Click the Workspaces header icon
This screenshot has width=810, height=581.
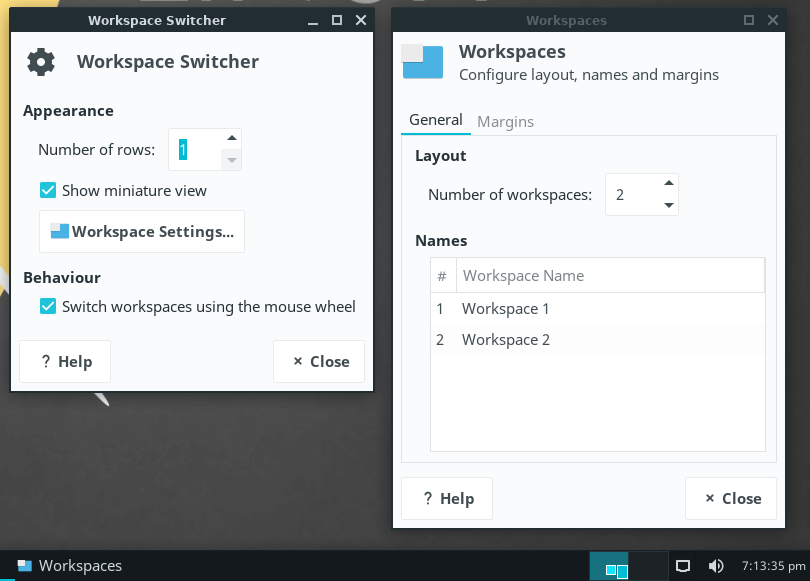point(422,62)
